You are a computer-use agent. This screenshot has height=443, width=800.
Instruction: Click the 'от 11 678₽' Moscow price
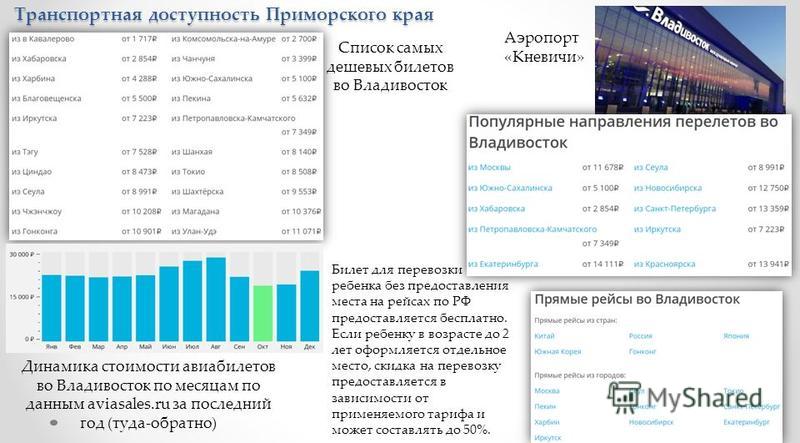pyautogui.click(x=603, y=167)
